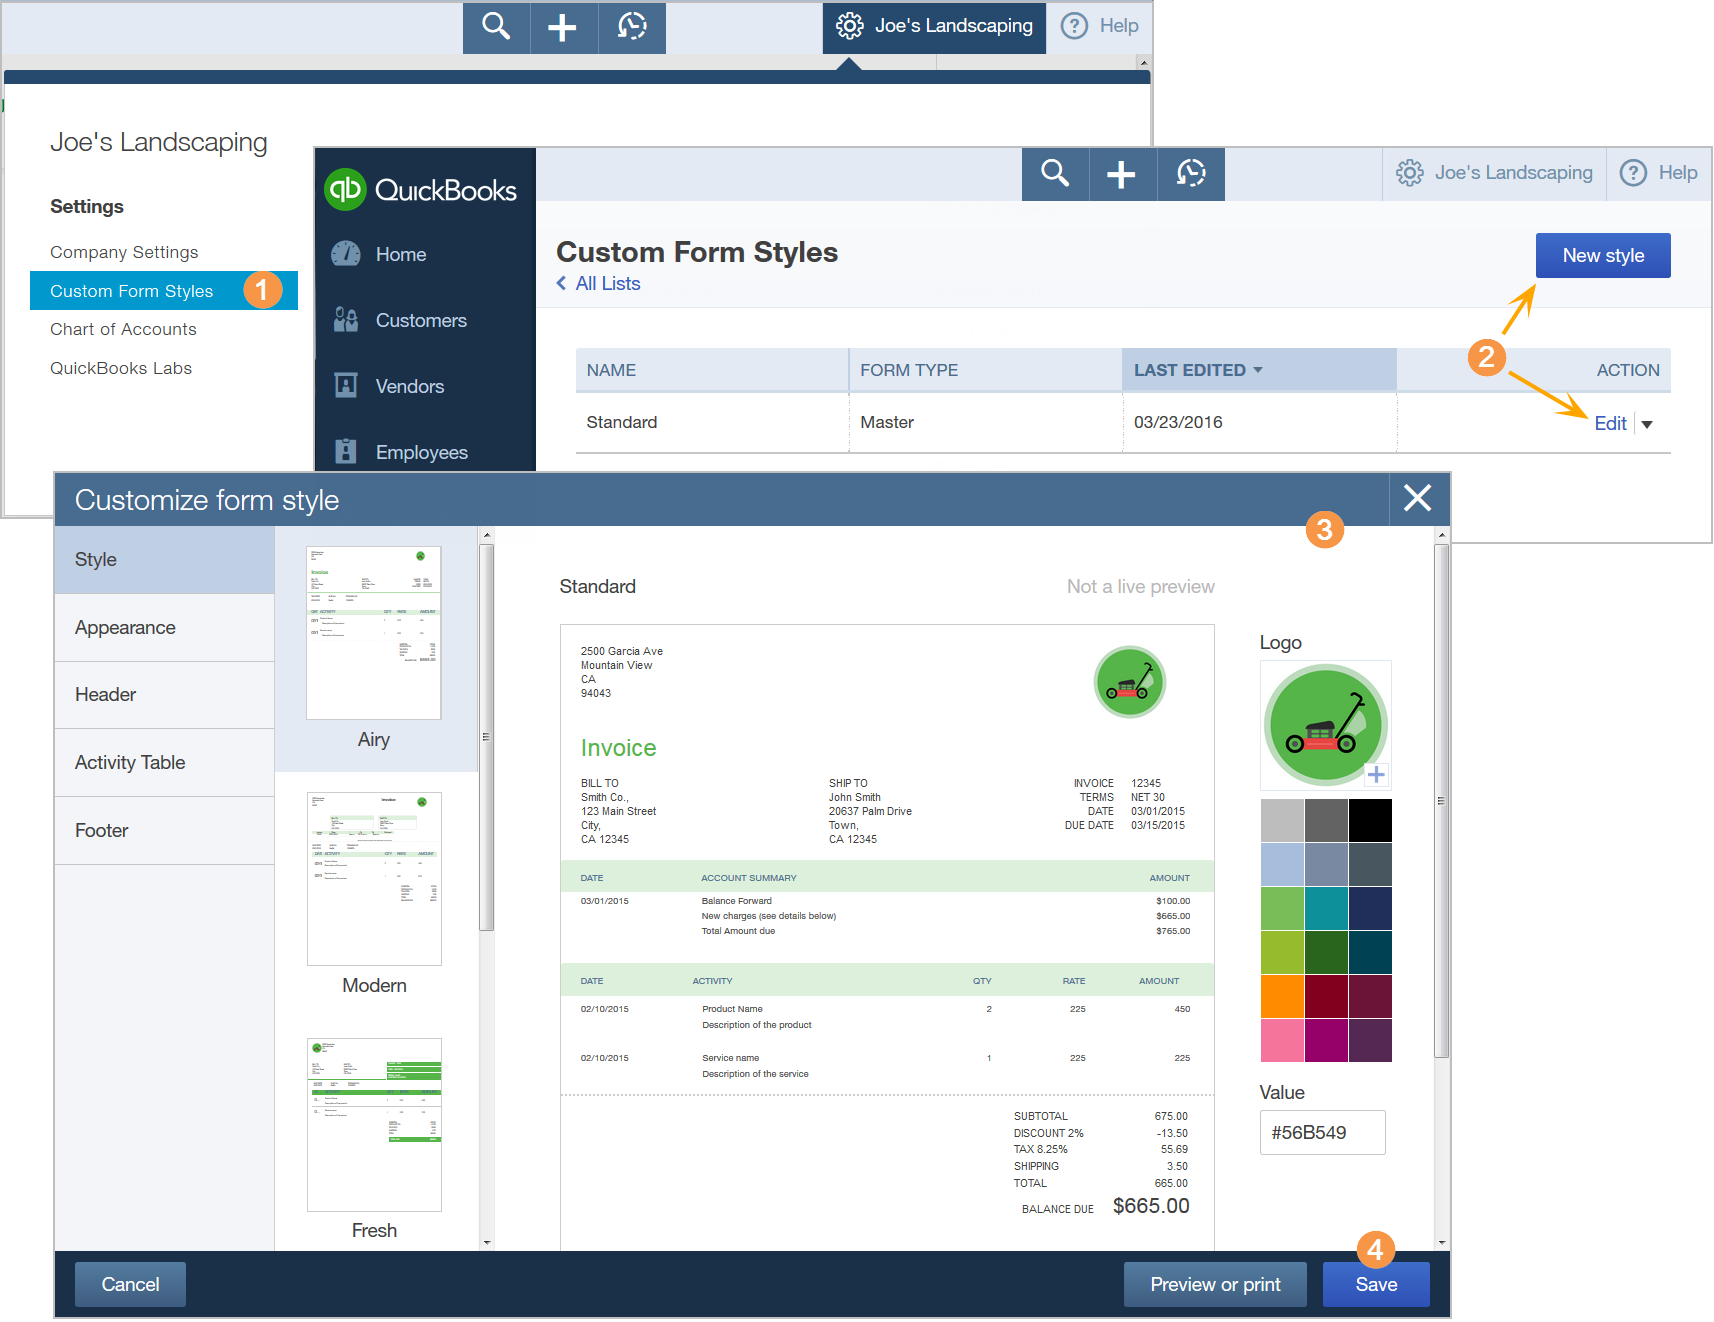Image resolution: width=1714 pixels, height=1322 pixels.
Task: Select Custom Form Styles in the settings menu
Action: pos(164,291)
